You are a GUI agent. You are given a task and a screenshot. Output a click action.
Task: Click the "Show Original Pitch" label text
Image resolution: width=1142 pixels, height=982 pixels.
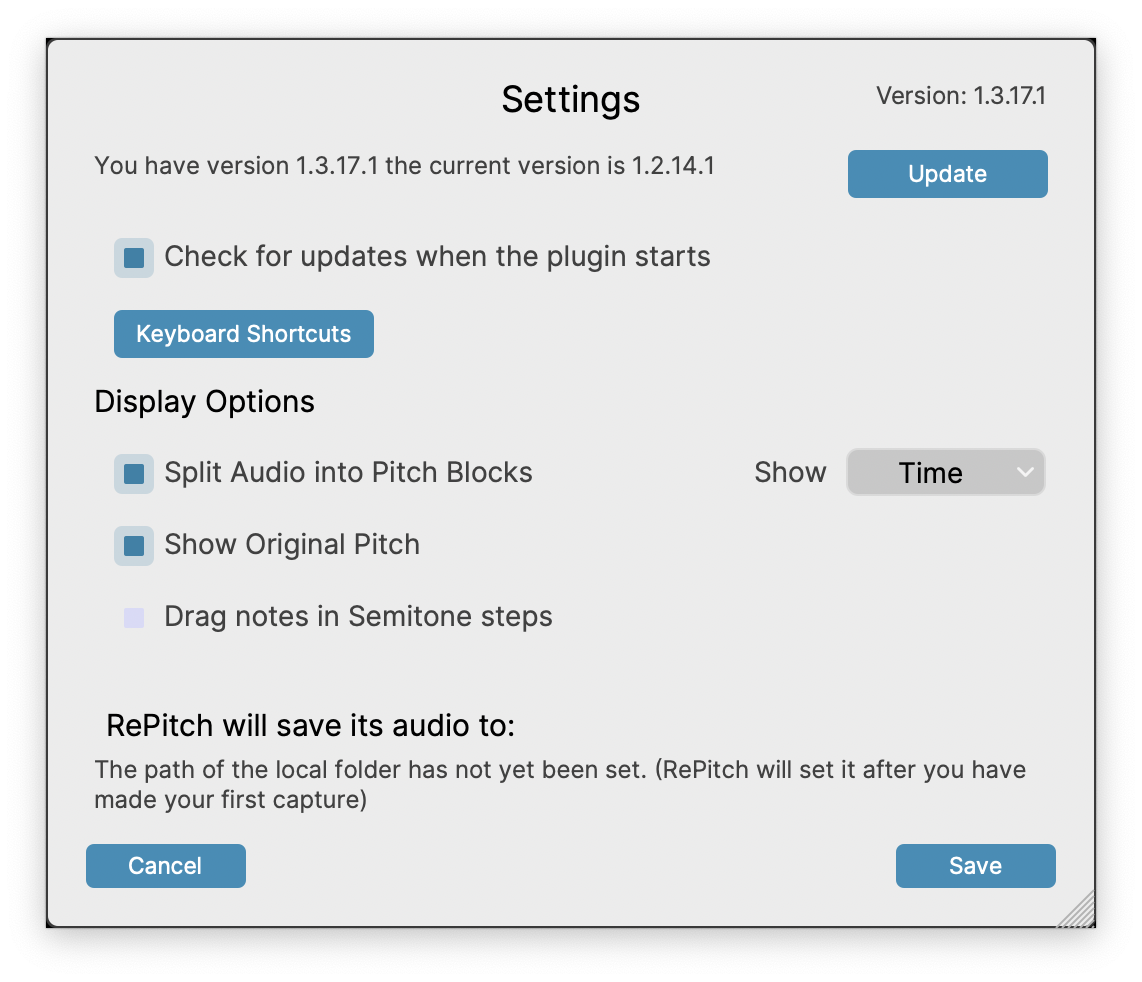pyautogui.click(x=292, y=545)
